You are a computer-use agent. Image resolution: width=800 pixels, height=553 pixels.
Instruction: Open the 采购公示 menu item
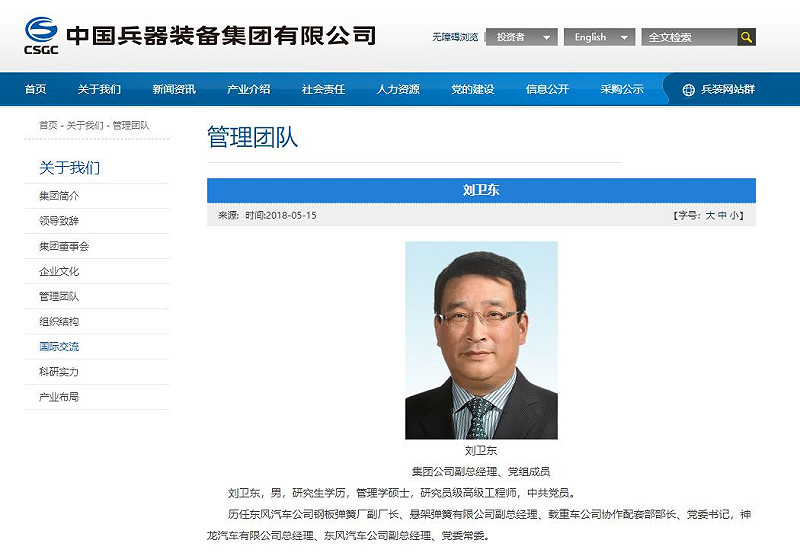coord(622,89)
